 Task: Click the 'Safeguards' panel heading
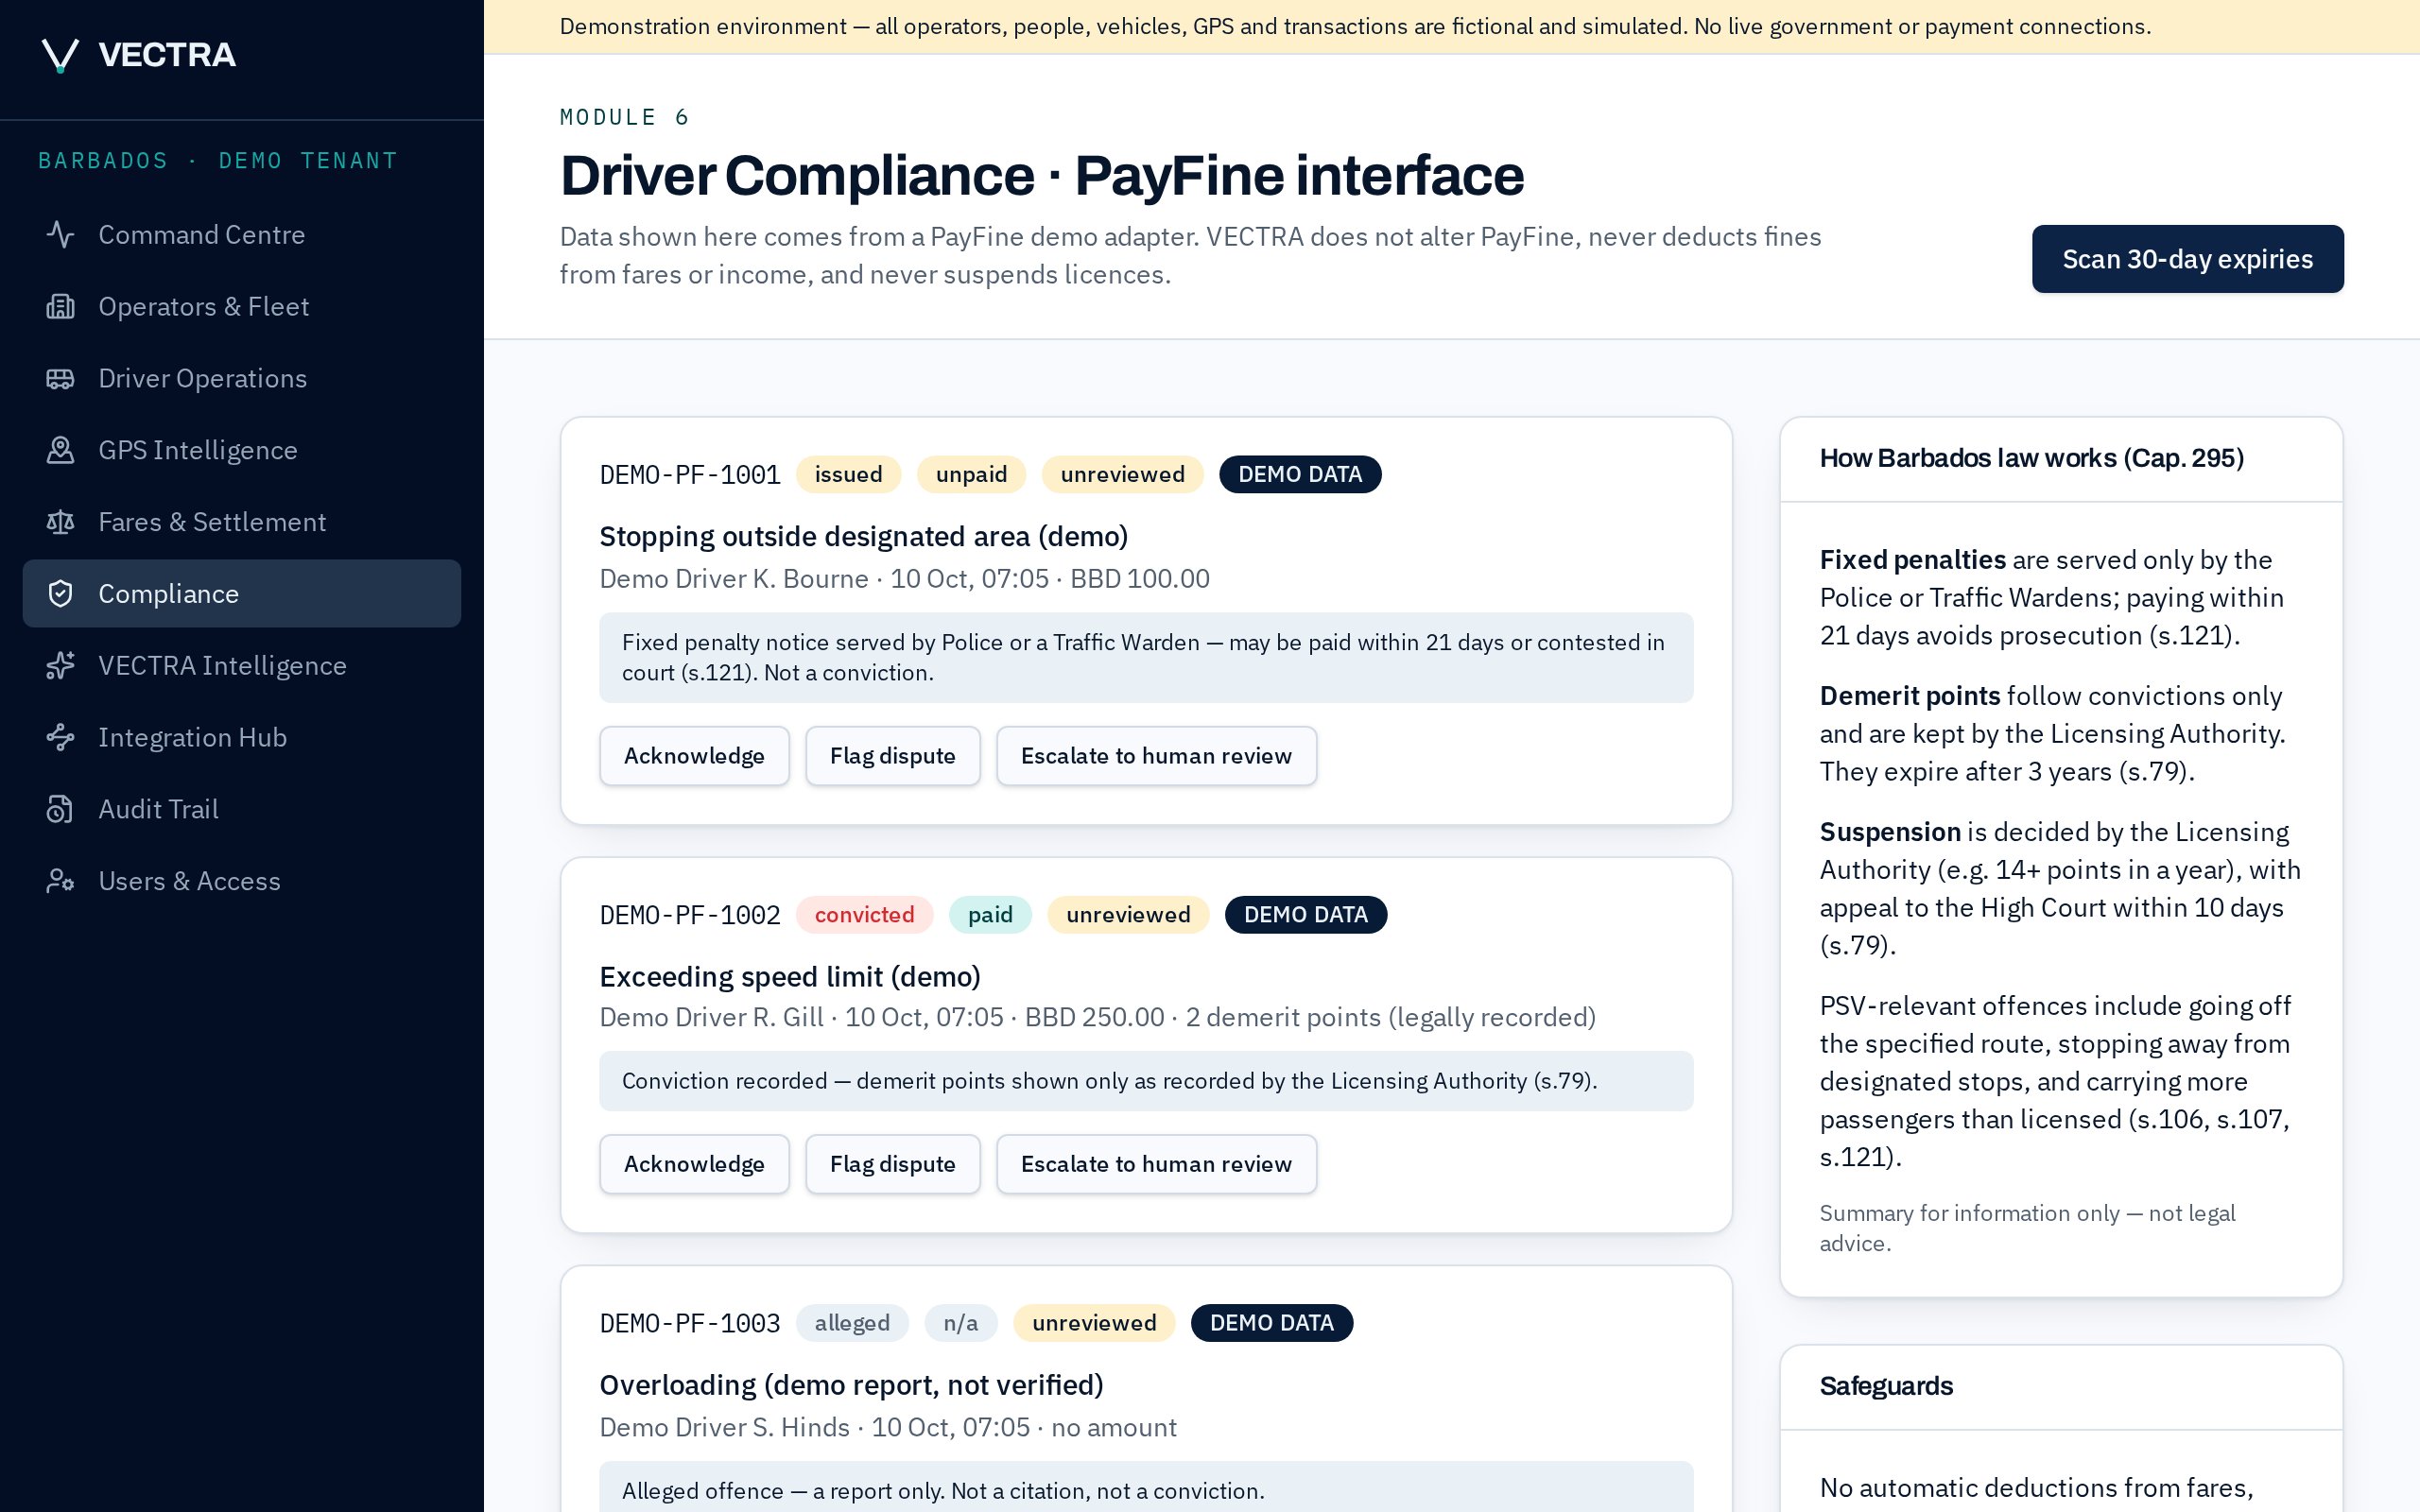pos(1886,1386)
